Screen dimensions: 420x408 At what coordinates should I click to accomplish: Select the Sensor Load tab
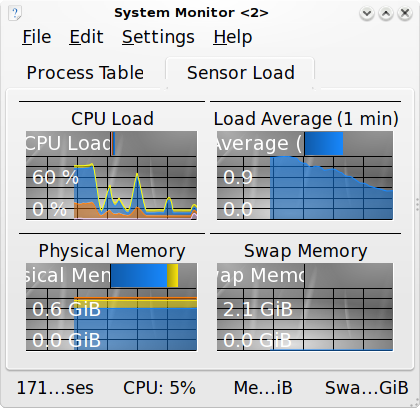point(241,73)
